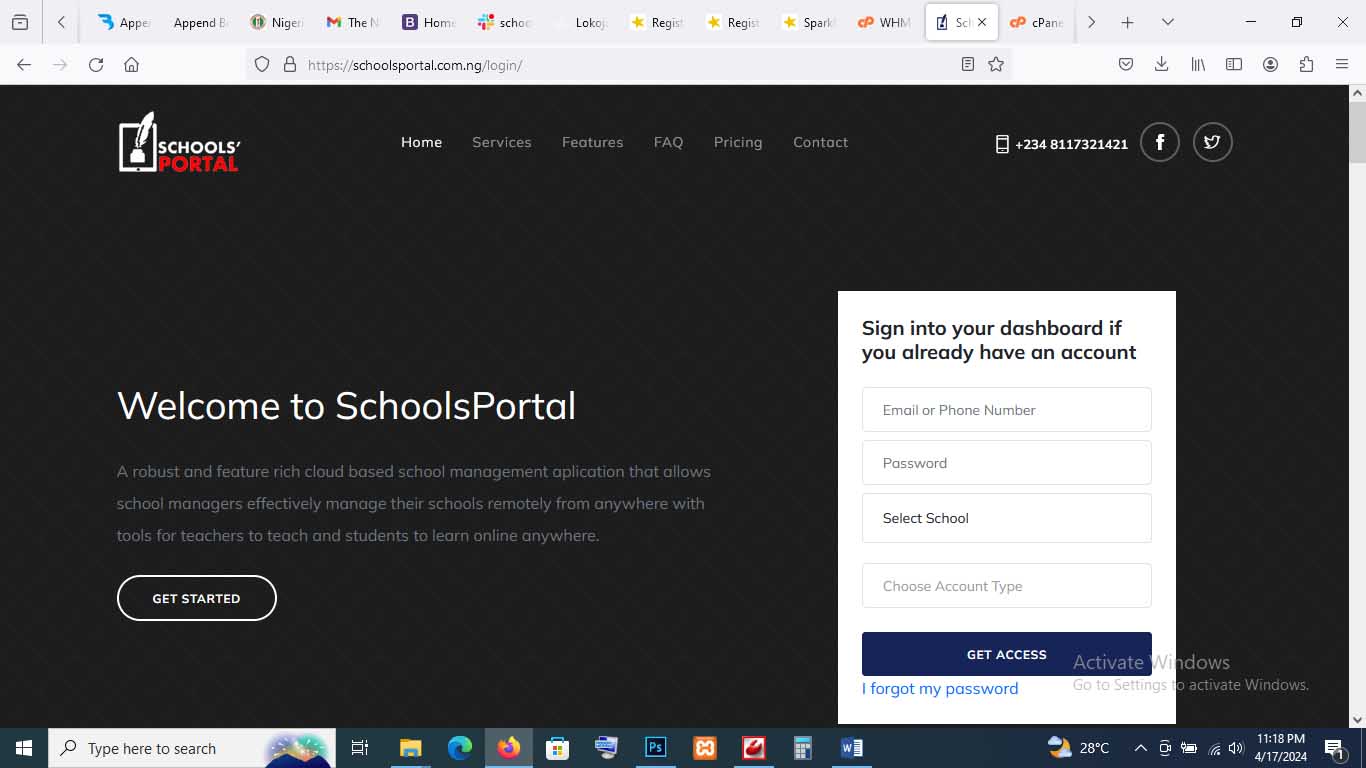Expand the list all tabs dropdown
The image size is (1366, 768).
[1167, 22]
